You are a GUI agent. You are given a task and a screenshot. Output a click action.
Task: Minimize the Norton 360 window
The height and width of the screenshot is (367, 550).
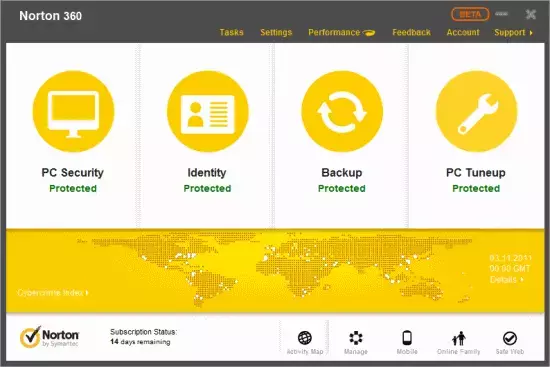[502, 14]
